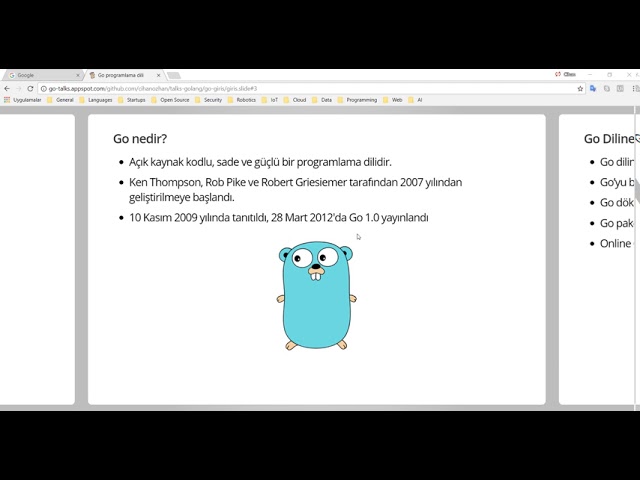Open the Cloud bookmarks folder
This screenshot has width=640, height=480.
point(295,100)
